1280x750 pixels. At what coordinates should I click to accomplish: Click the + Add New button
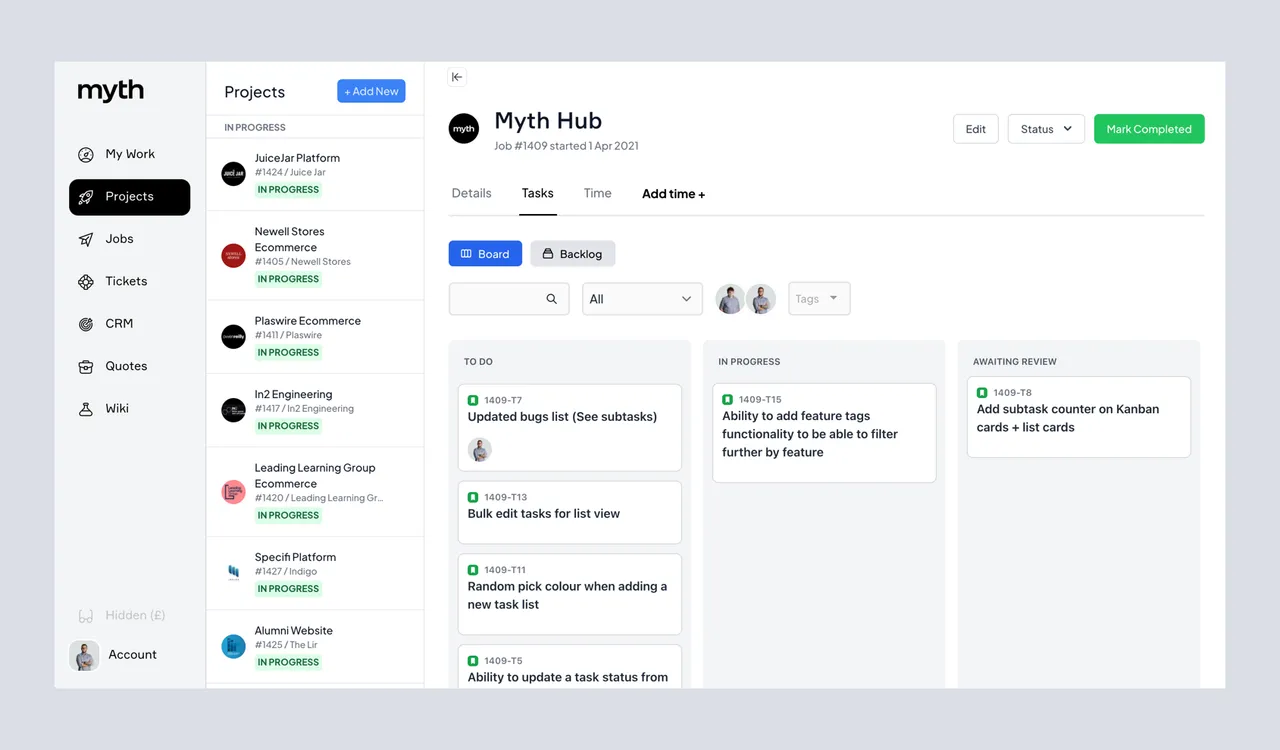click(x=371, y=91)
